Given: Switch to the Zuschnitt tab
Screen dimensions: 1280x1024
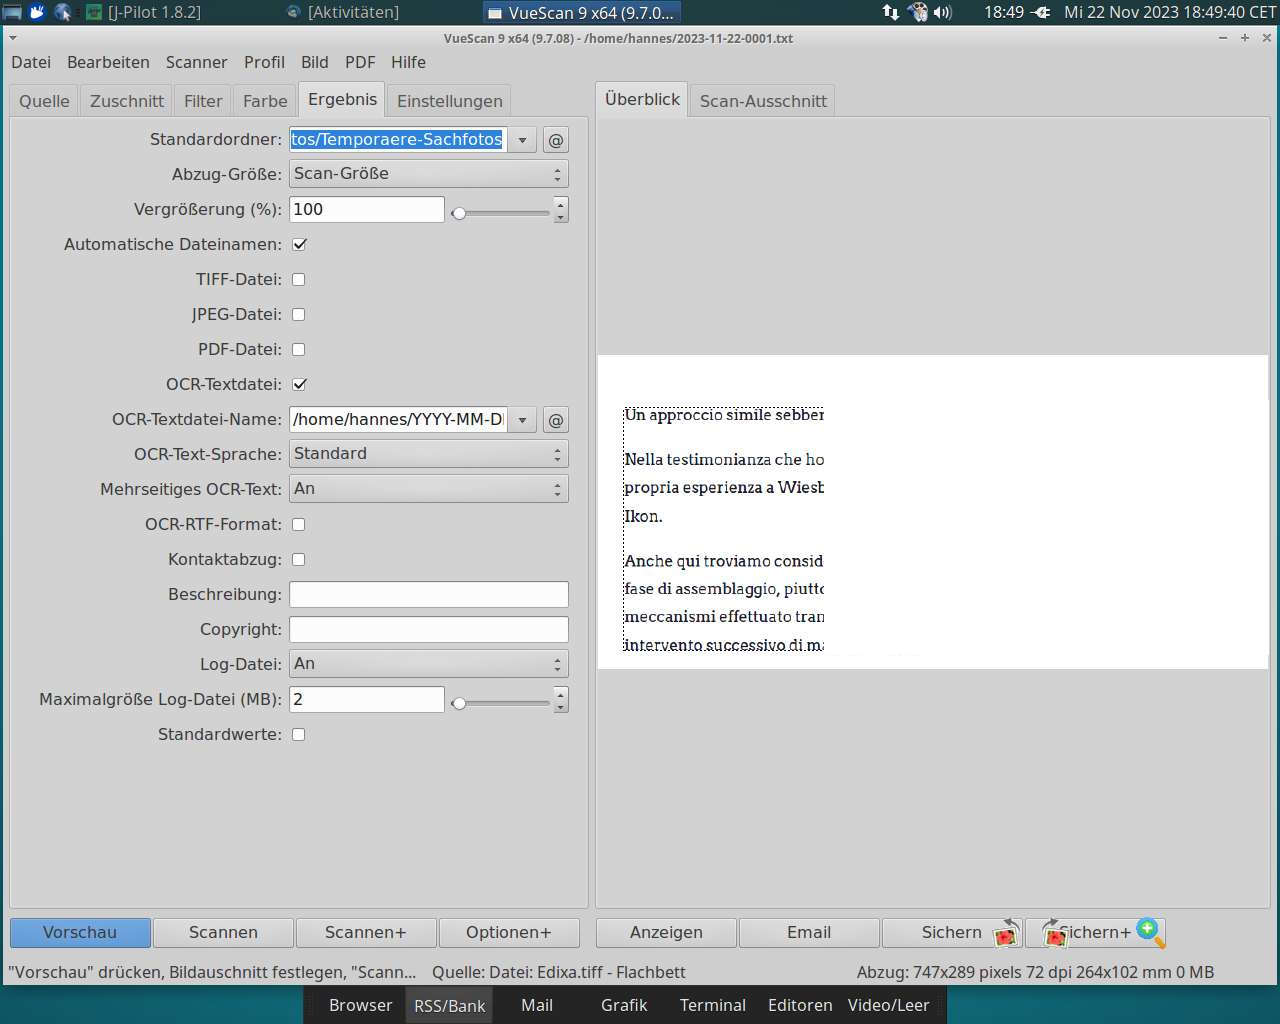Looking at the screenshot, I should (127, 101).
